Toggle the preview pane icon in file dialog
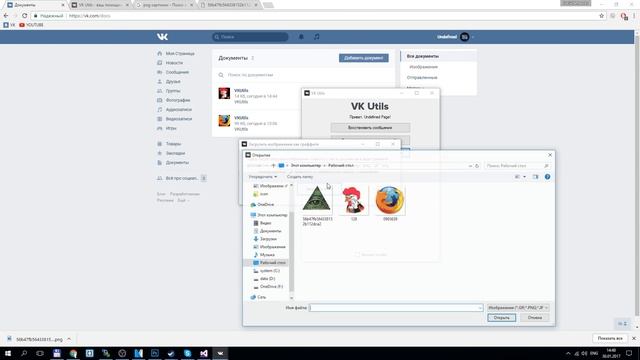The height and width of the screenshot is (360, 640). click(536, 177)
